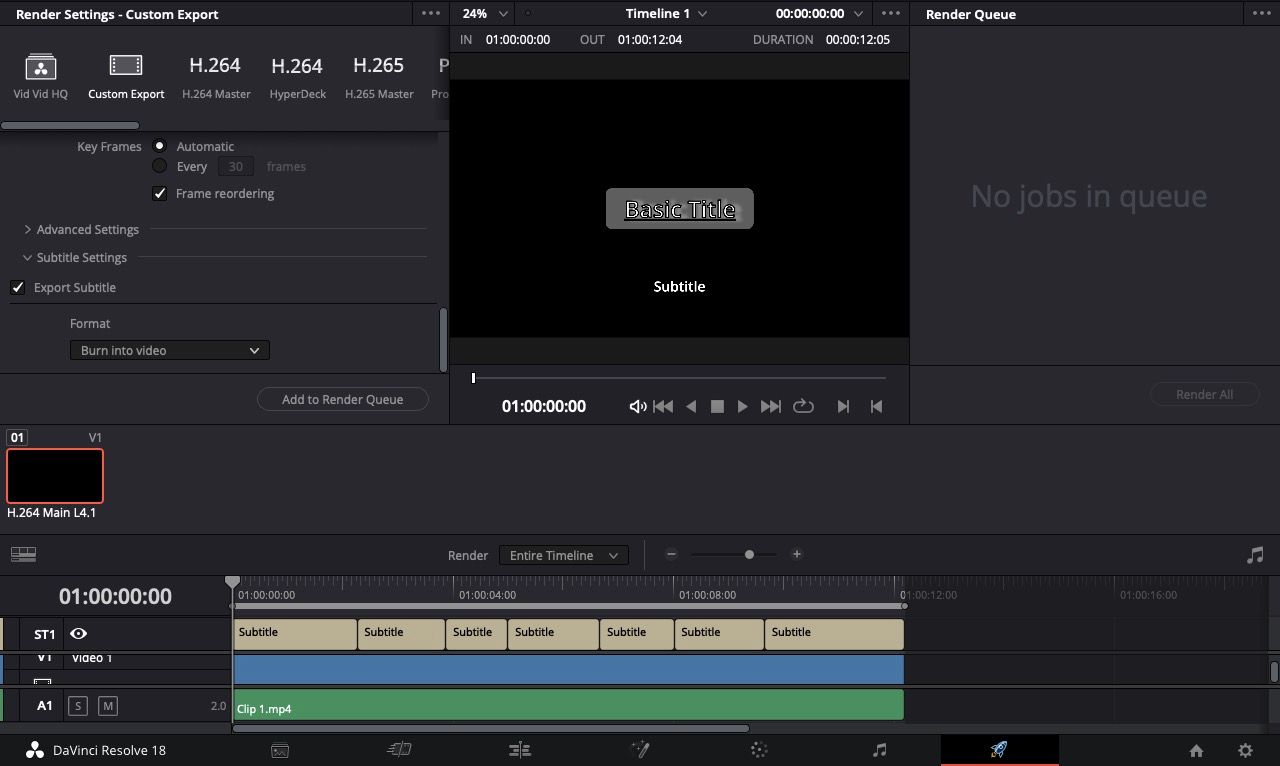Expand Advanced Settings
Image resolution: width=1280 pixels, height=766 pixels.
87,229
